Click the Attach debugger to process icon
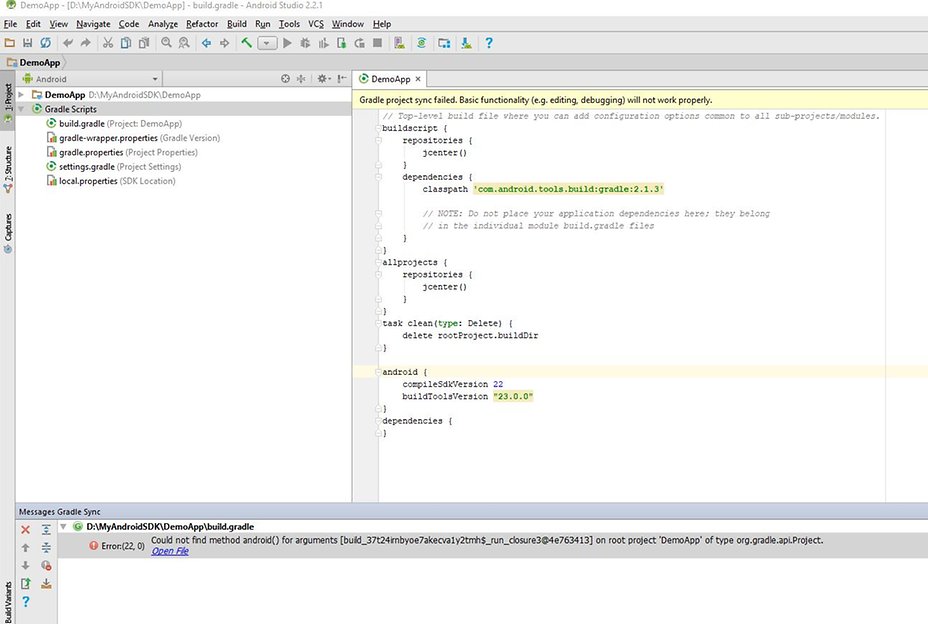Viewport: 928px width, 624px height. click(x=341, y=43)
